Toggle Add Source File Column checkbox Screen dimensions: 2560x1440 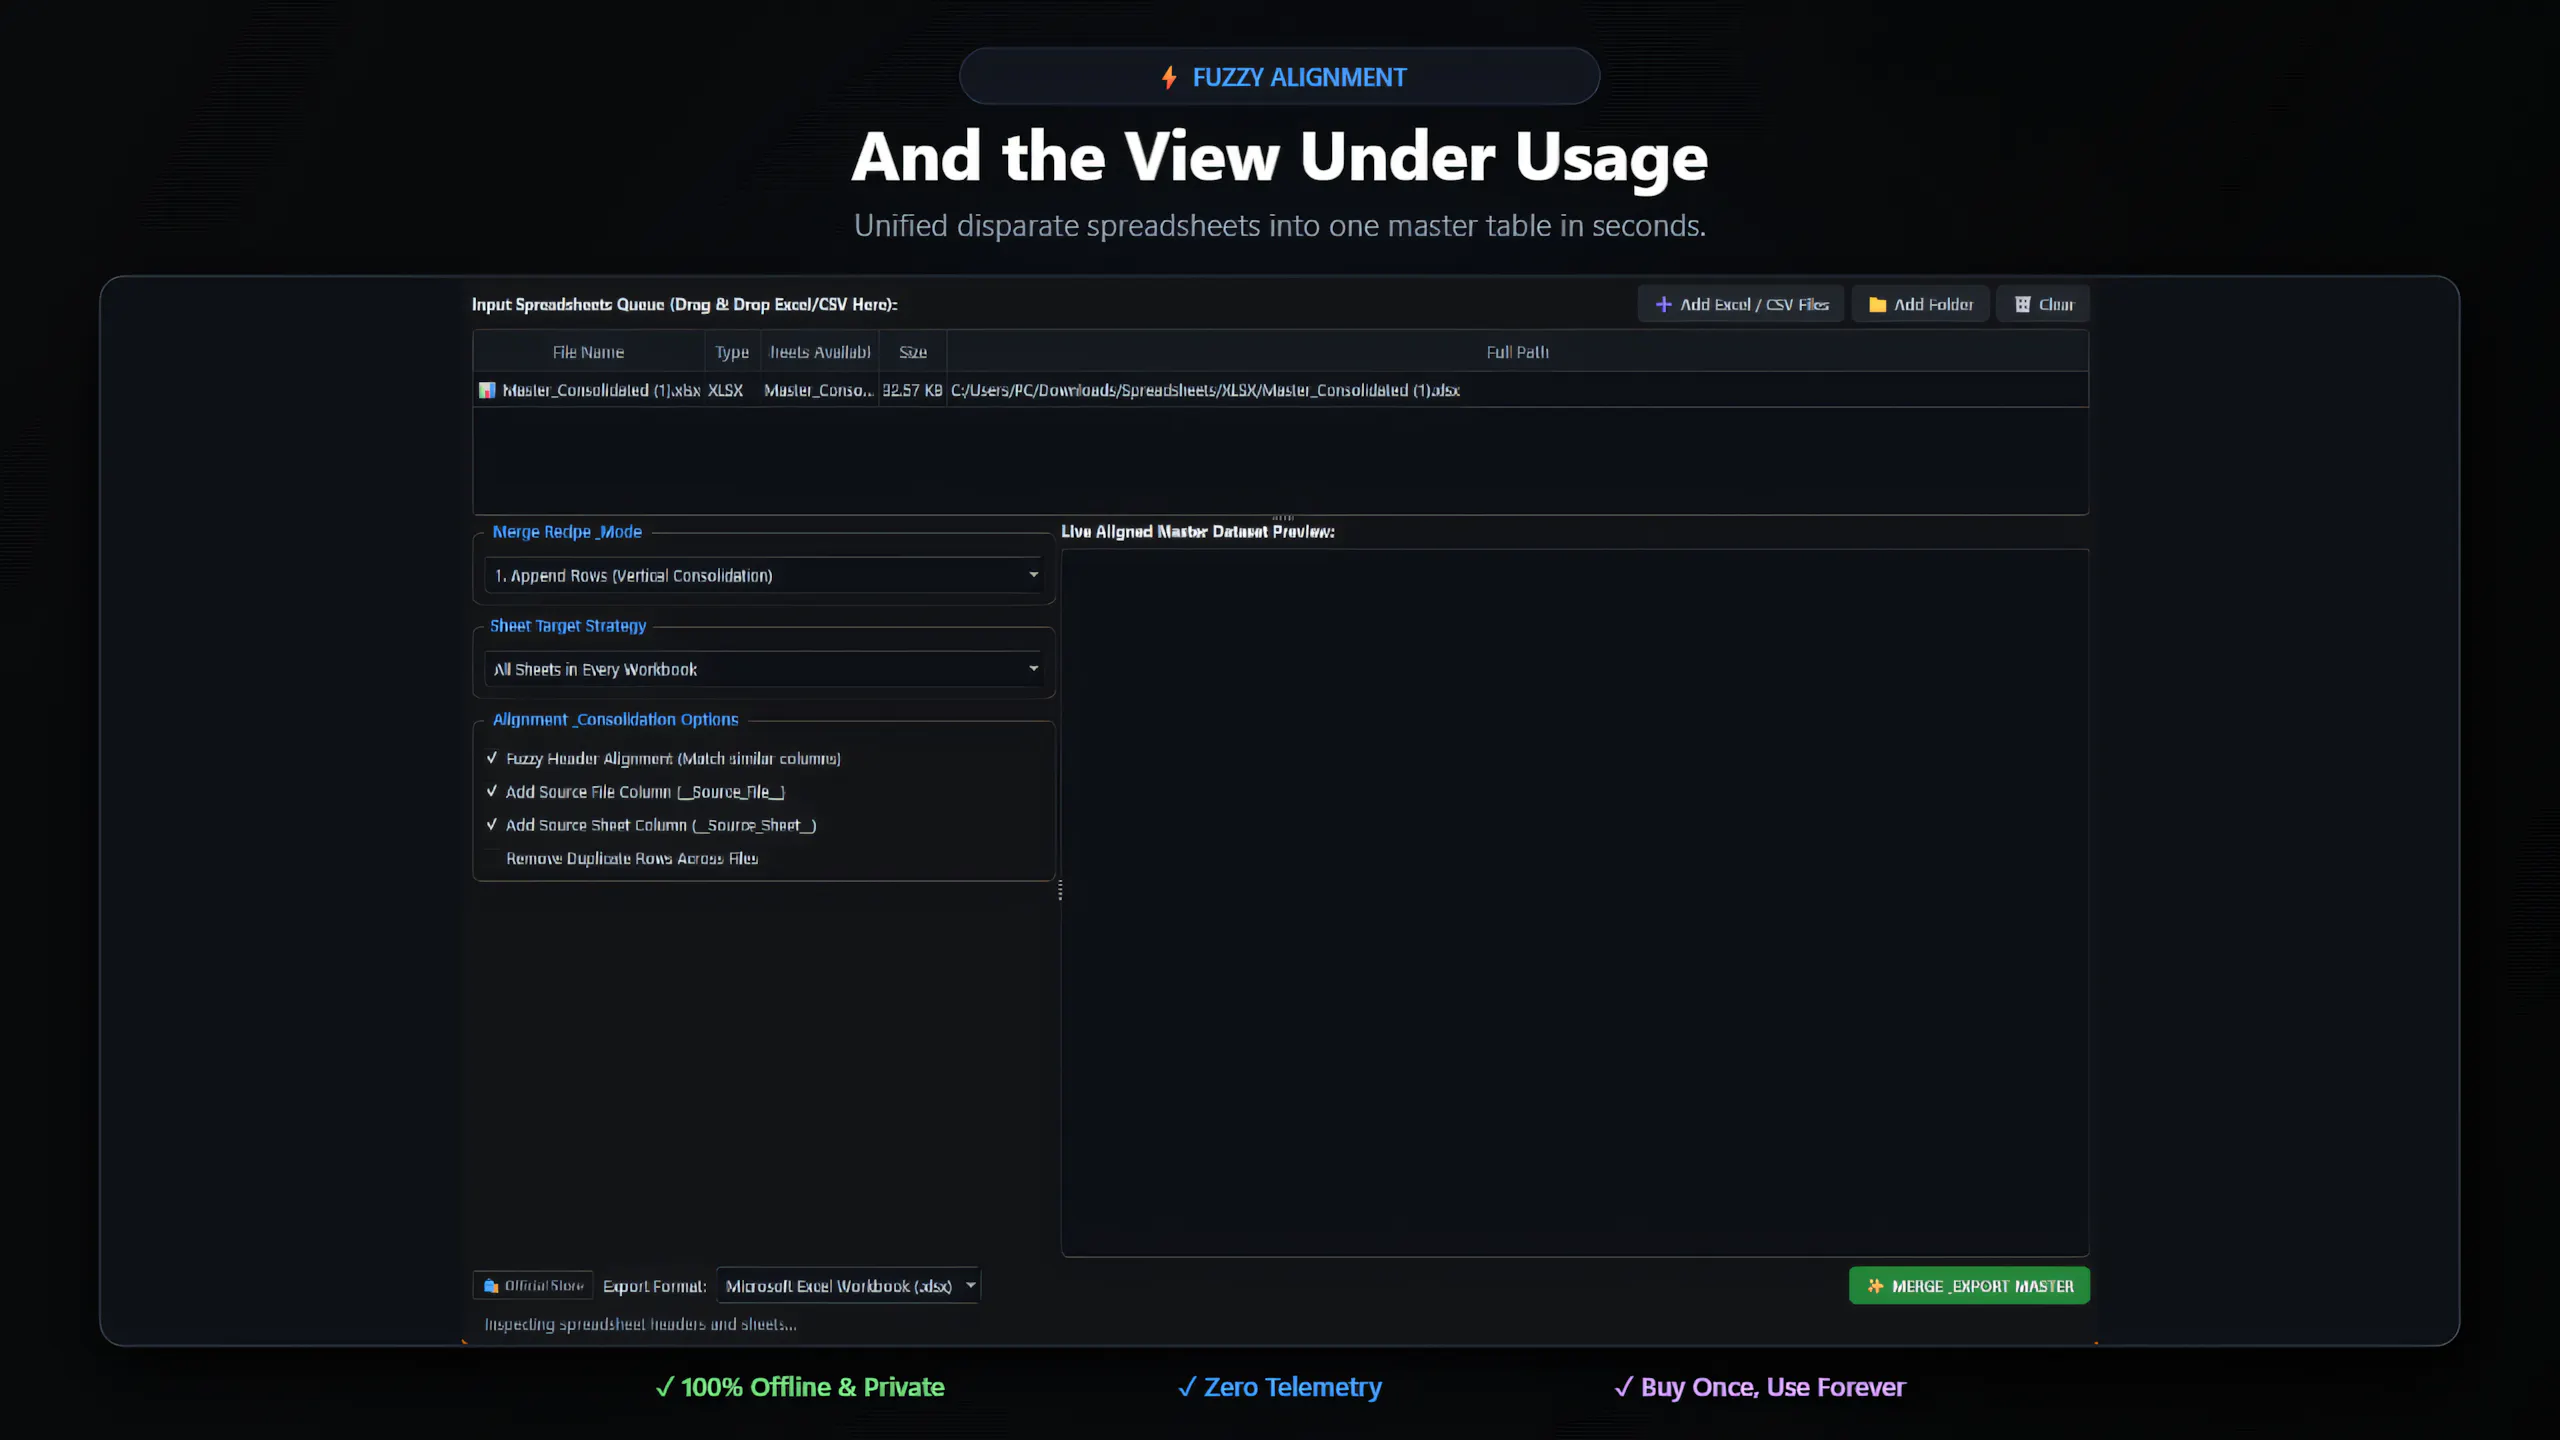(x=492, y=791)
